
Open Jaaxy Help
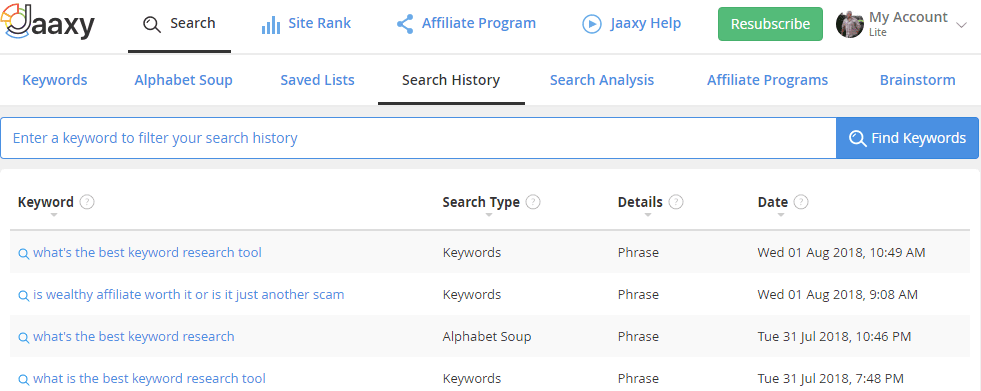[x=631, y=24]
